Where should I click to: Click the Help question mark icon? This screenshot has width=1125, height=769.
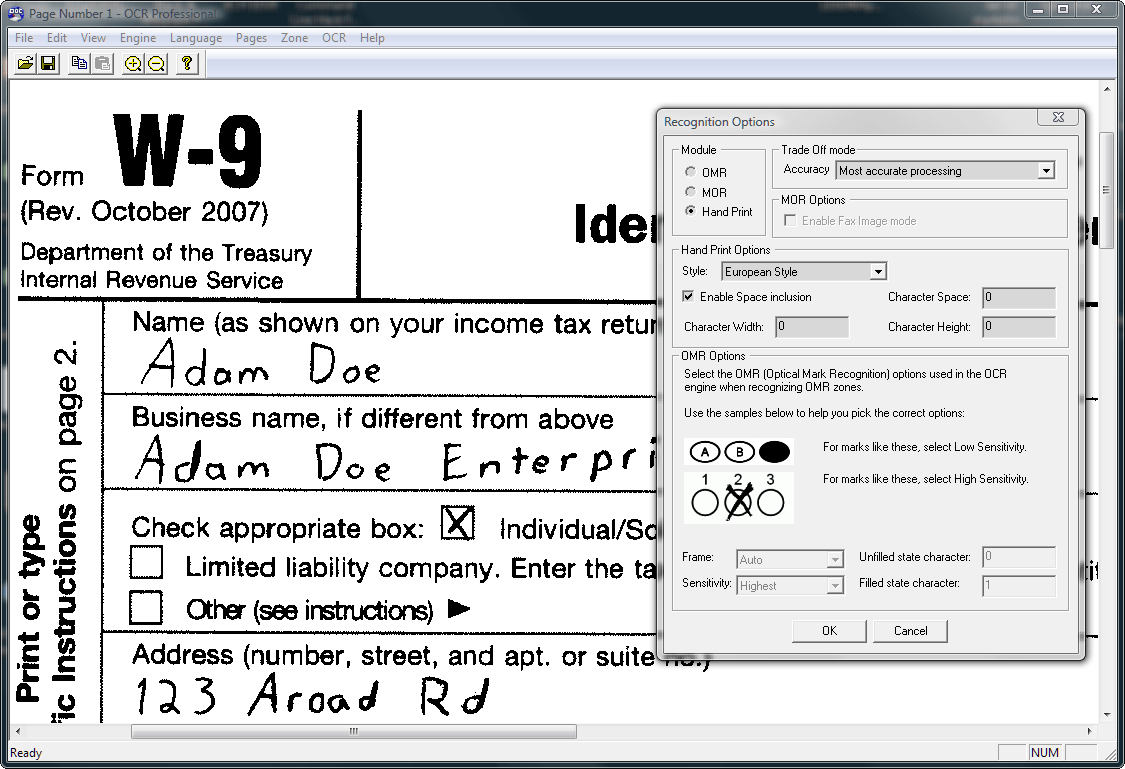tap(187, 64)
